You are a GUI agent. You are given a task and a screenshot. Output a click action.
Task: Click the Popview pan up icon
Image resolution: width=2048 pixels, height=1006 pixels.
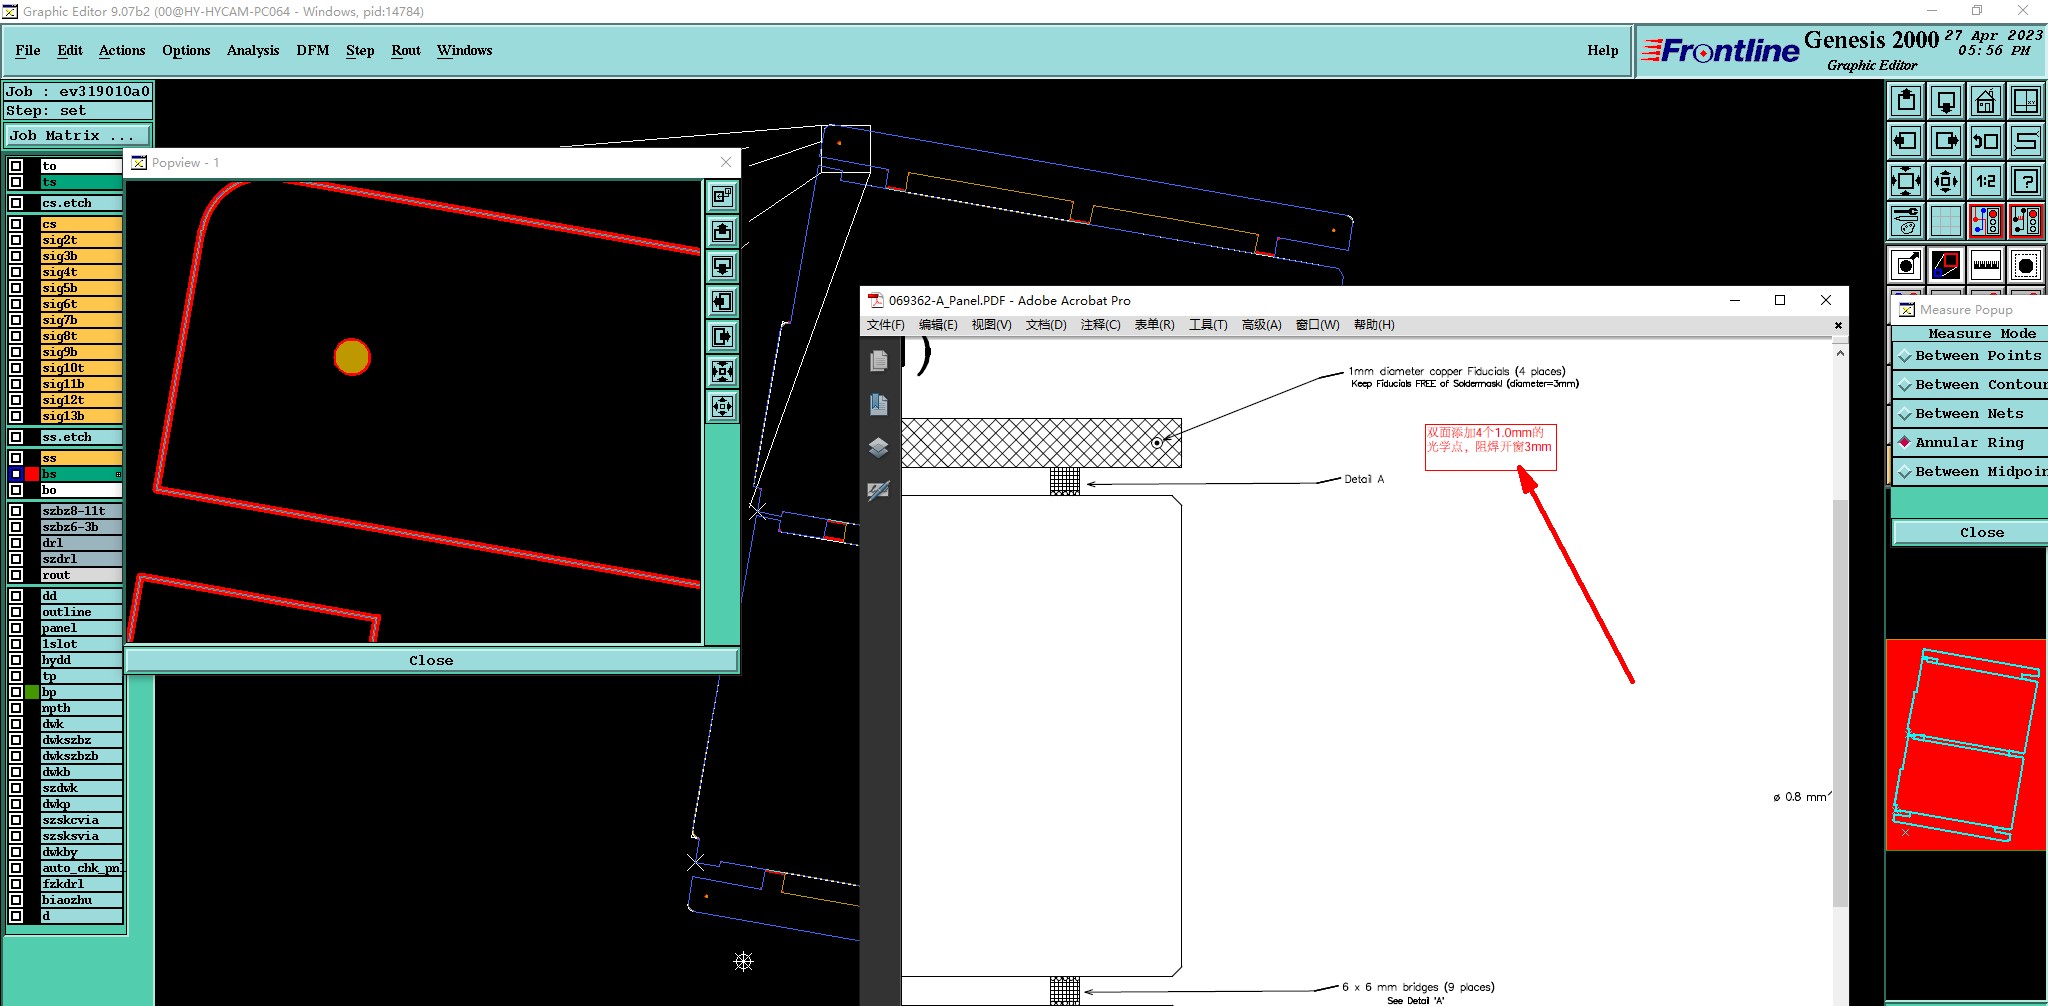coord(722,232)
